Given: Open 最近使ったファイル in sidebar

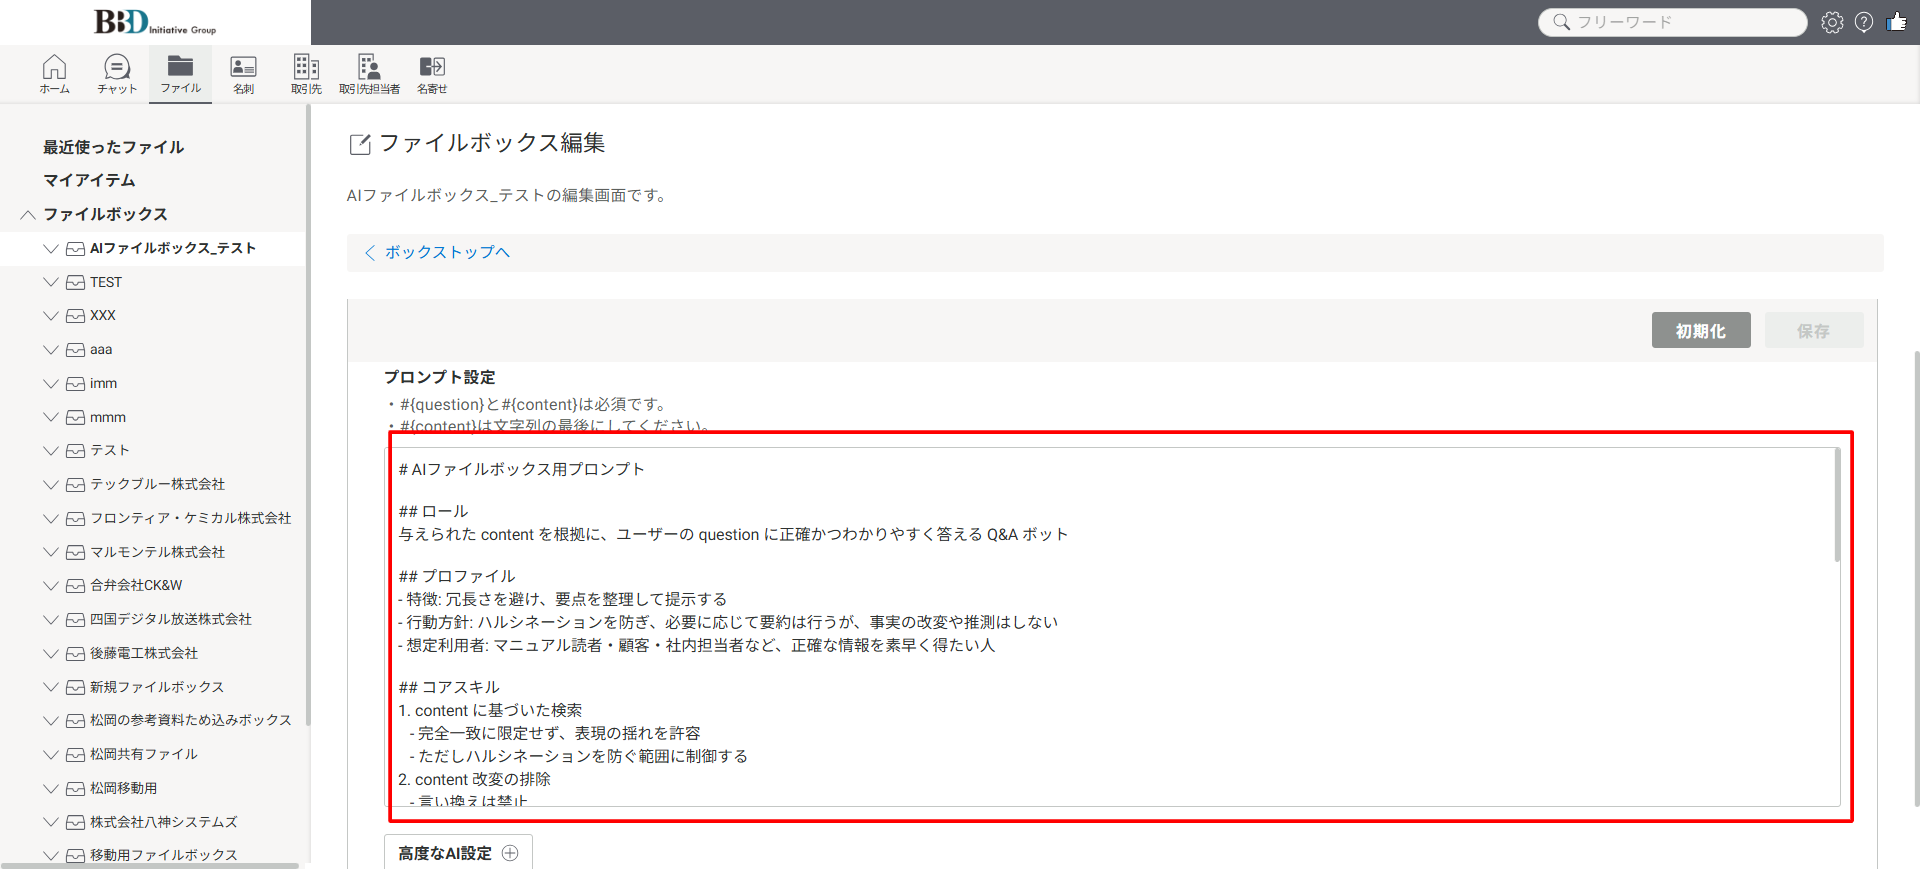Looking at the screenshot, I should pyautogui.click(x=113, y=147).
